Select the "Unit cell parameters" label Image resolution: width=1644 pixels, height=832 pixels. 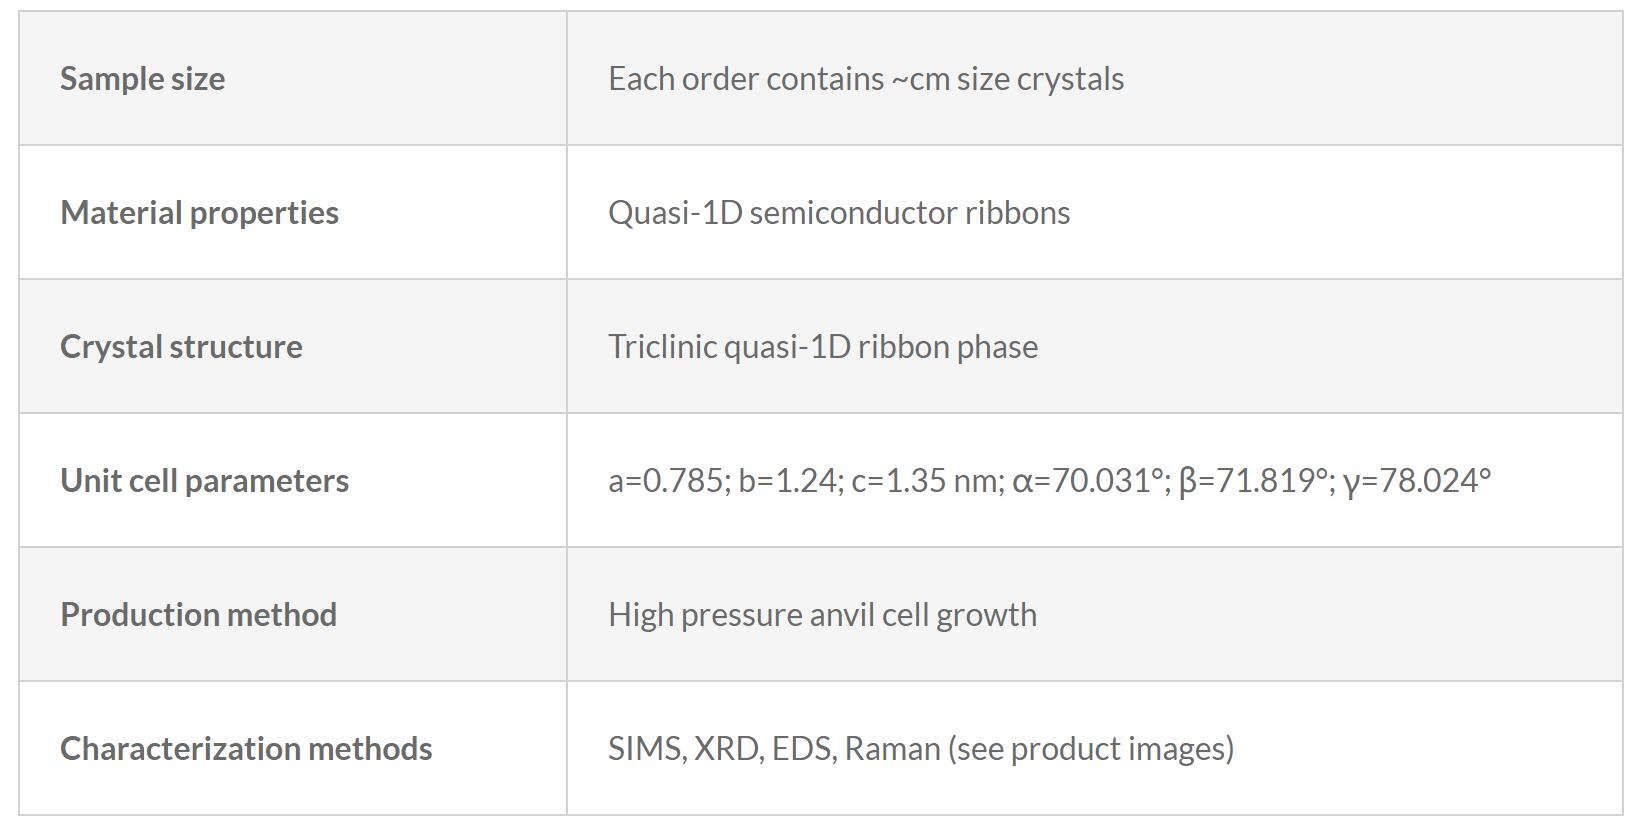204,481
